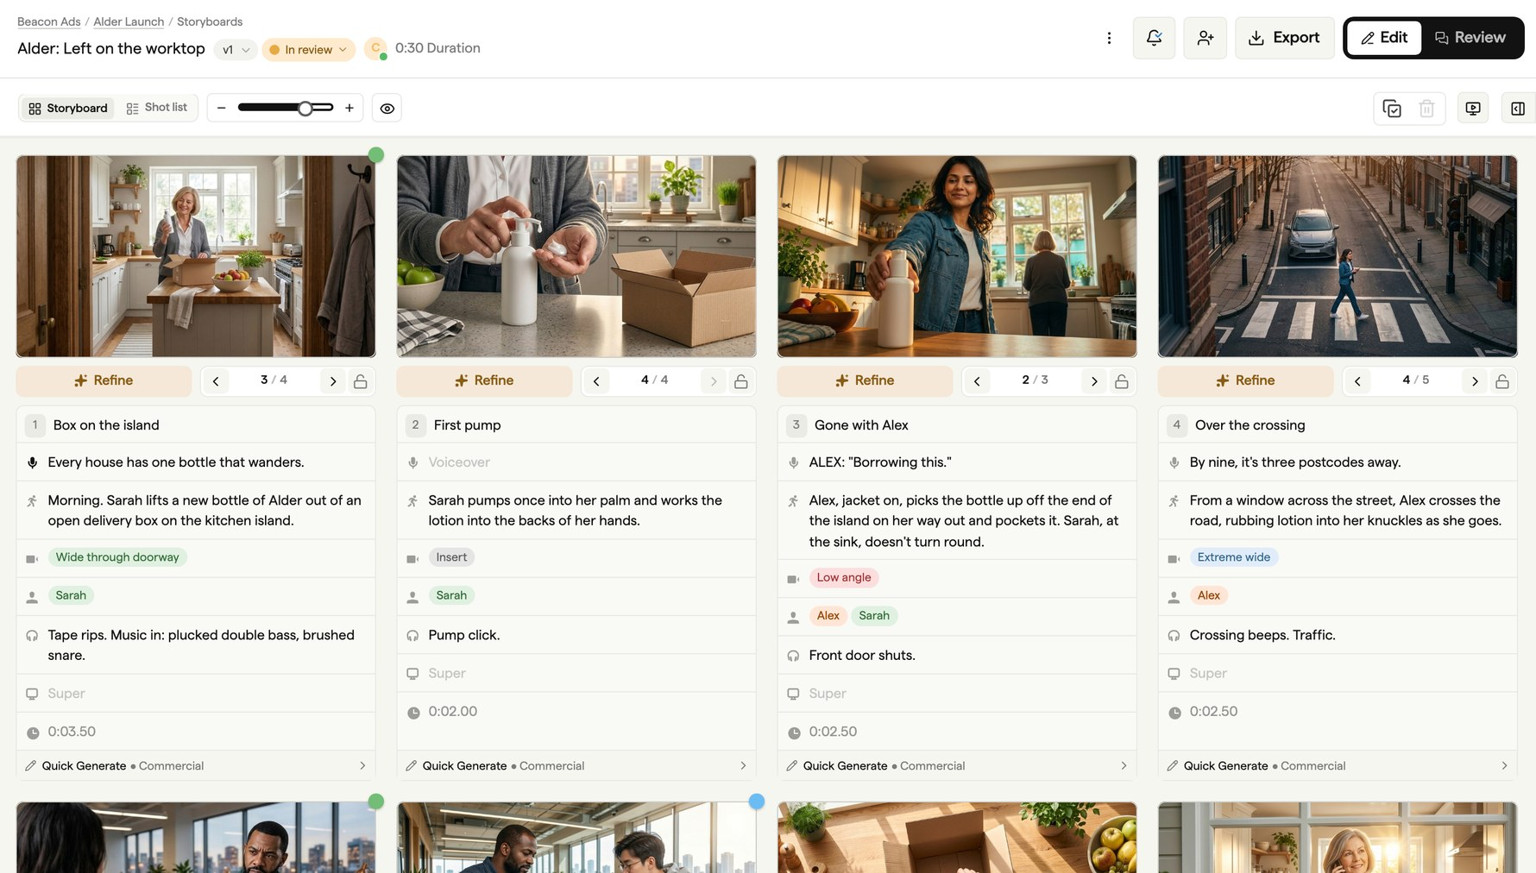Viewport: 1536px width, 873px height.
Task: Switch to Review mode
Action: tap(1470, 38)
